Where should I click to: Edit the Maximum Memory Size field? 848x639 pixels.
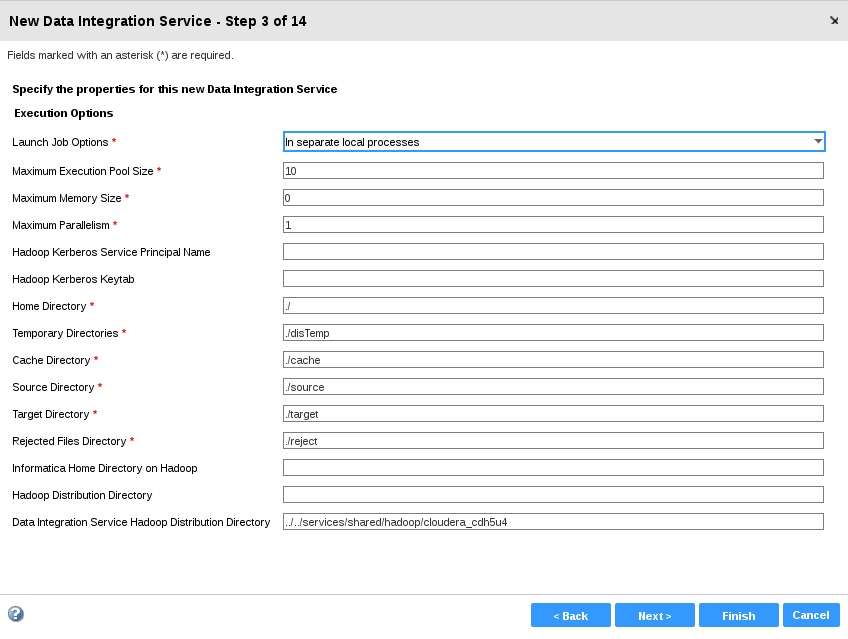[x=553, y=198]
